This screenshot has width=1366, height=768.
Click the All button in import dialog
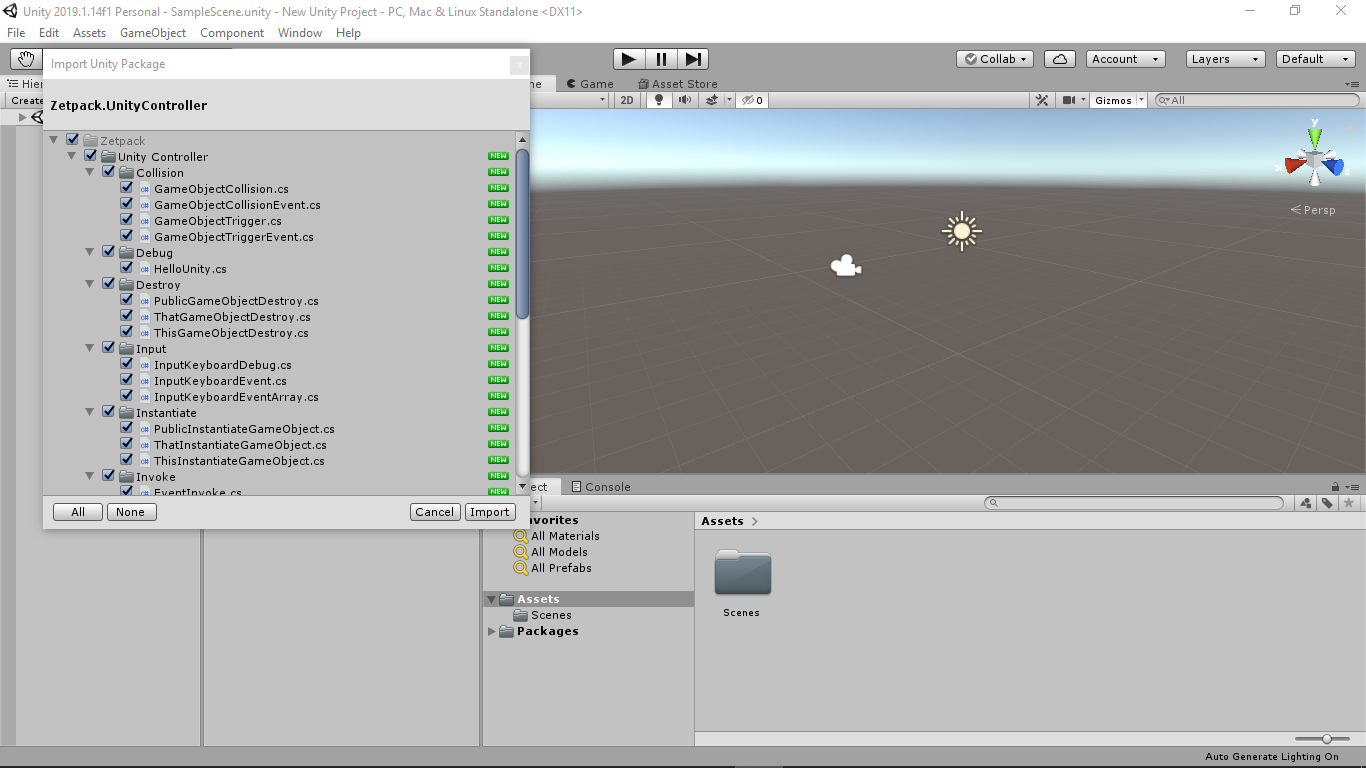78,512
